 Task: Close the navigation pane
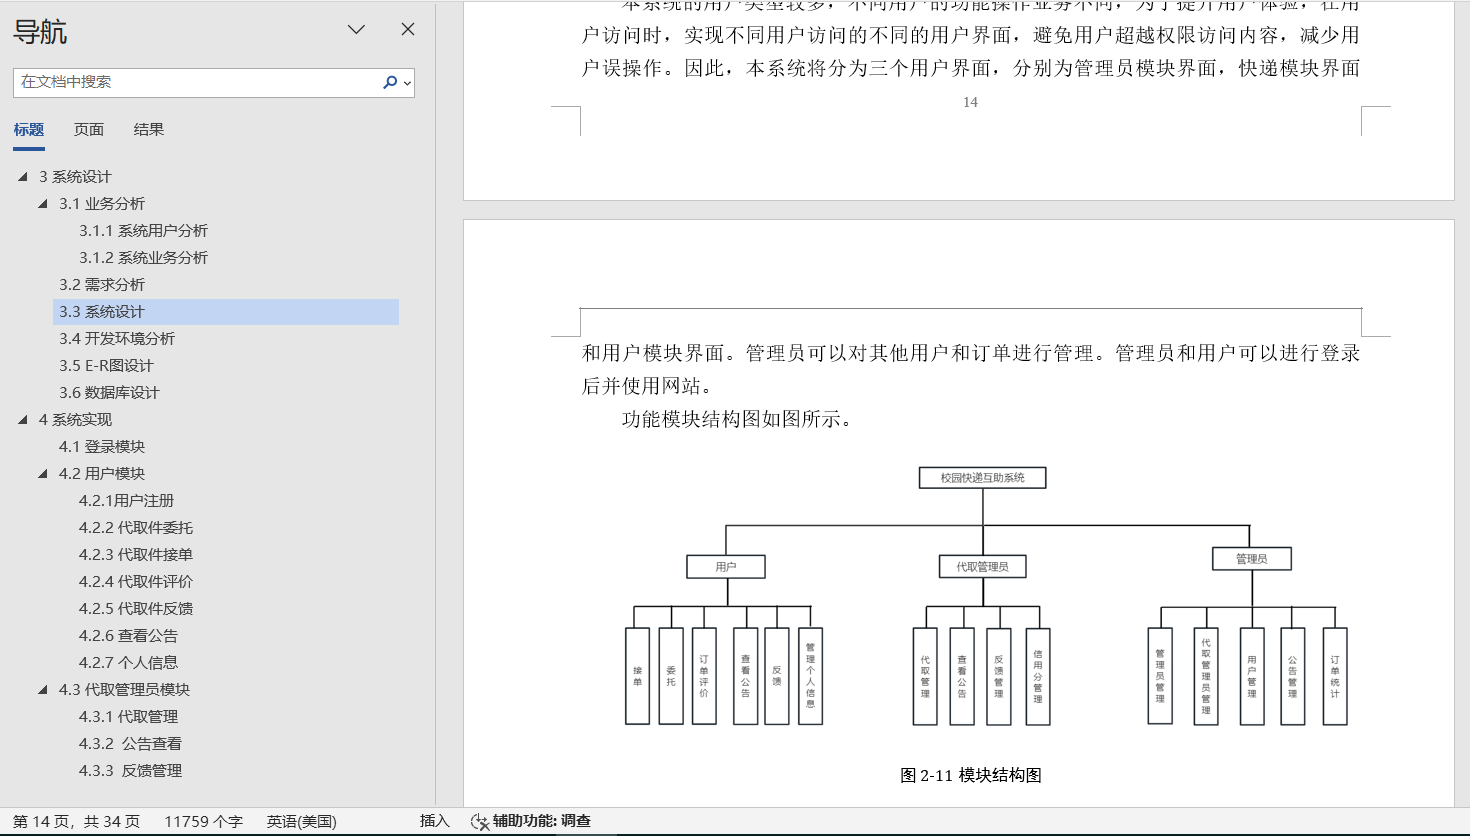point(408,30)
